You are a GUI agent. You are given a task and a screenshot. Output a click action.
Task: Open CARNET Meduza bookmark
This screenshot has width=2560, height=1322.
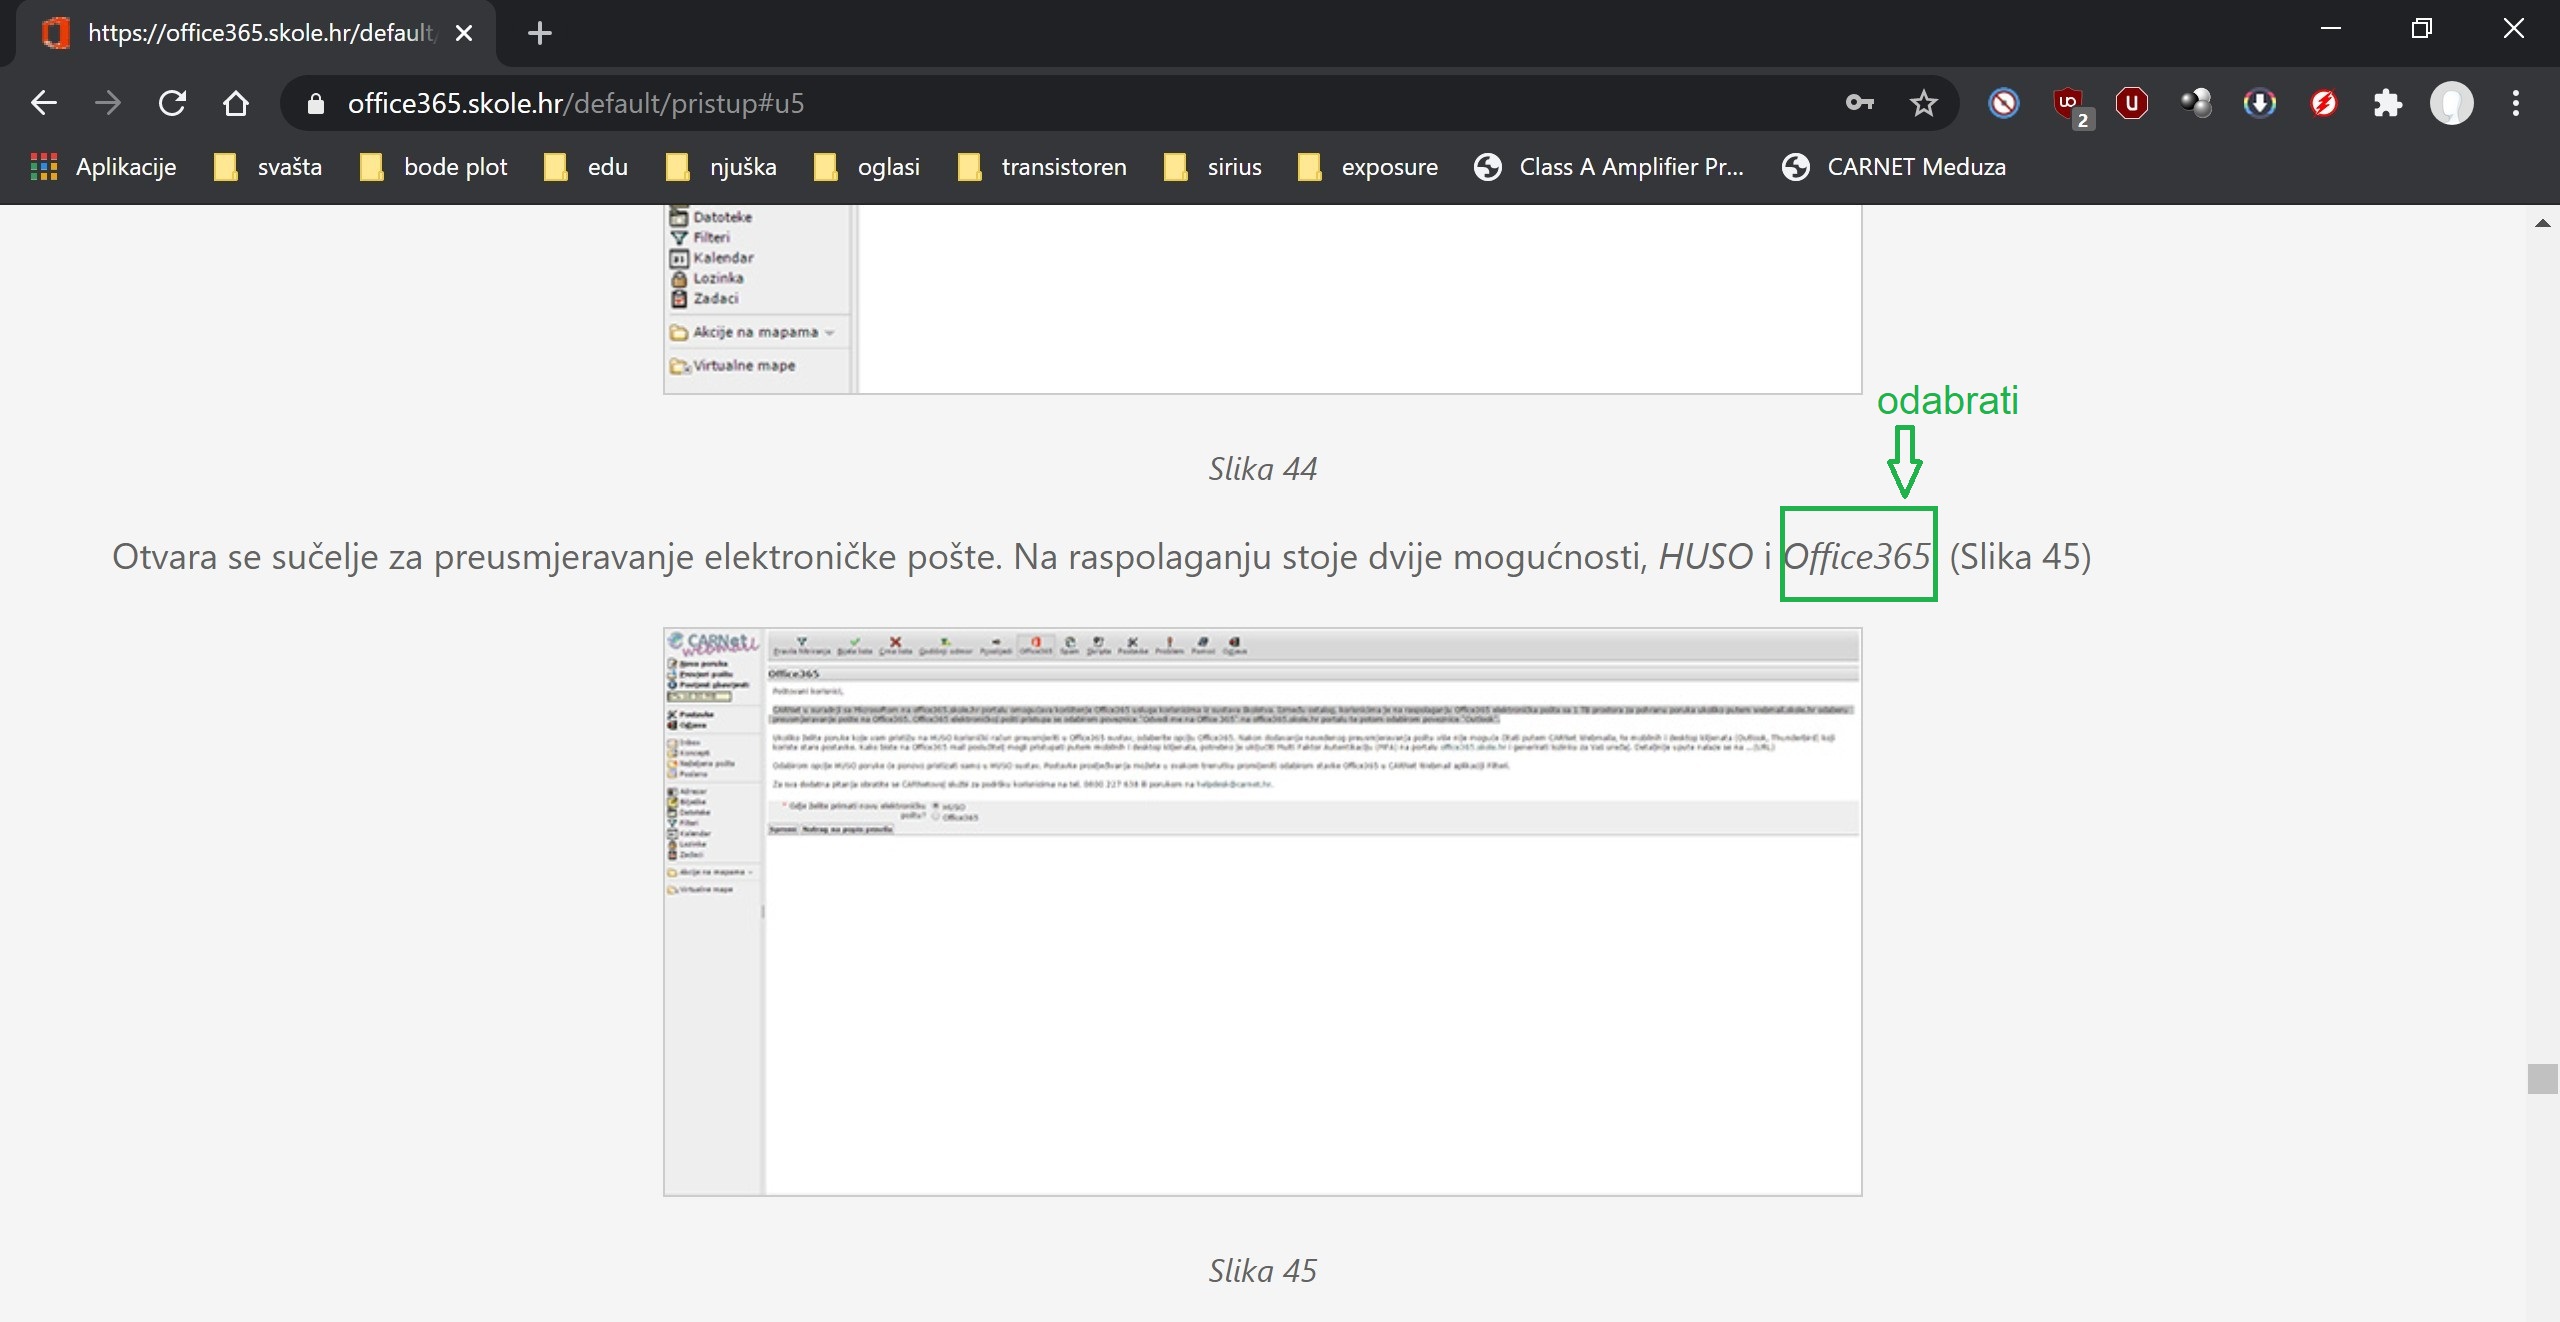(x=1894, y=167)
